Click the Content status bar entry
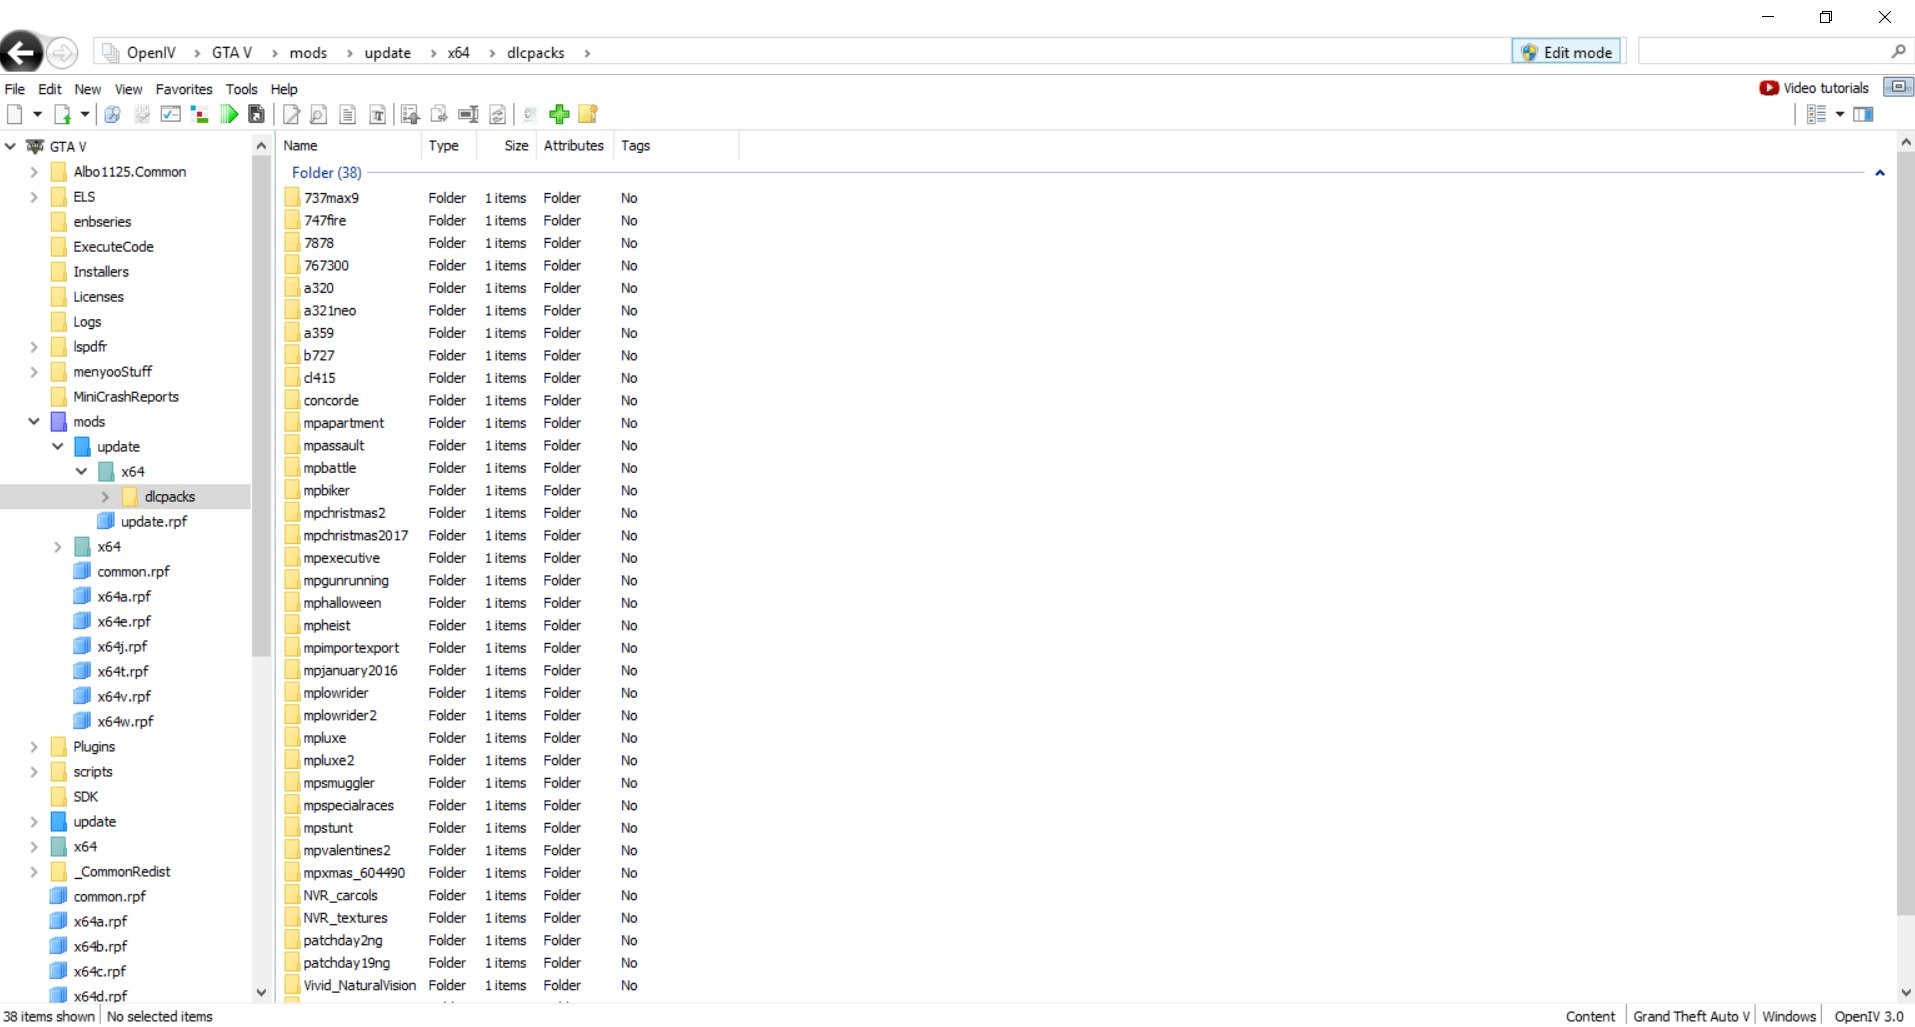The image size is (1915, 1027). coord(1590,1016)
